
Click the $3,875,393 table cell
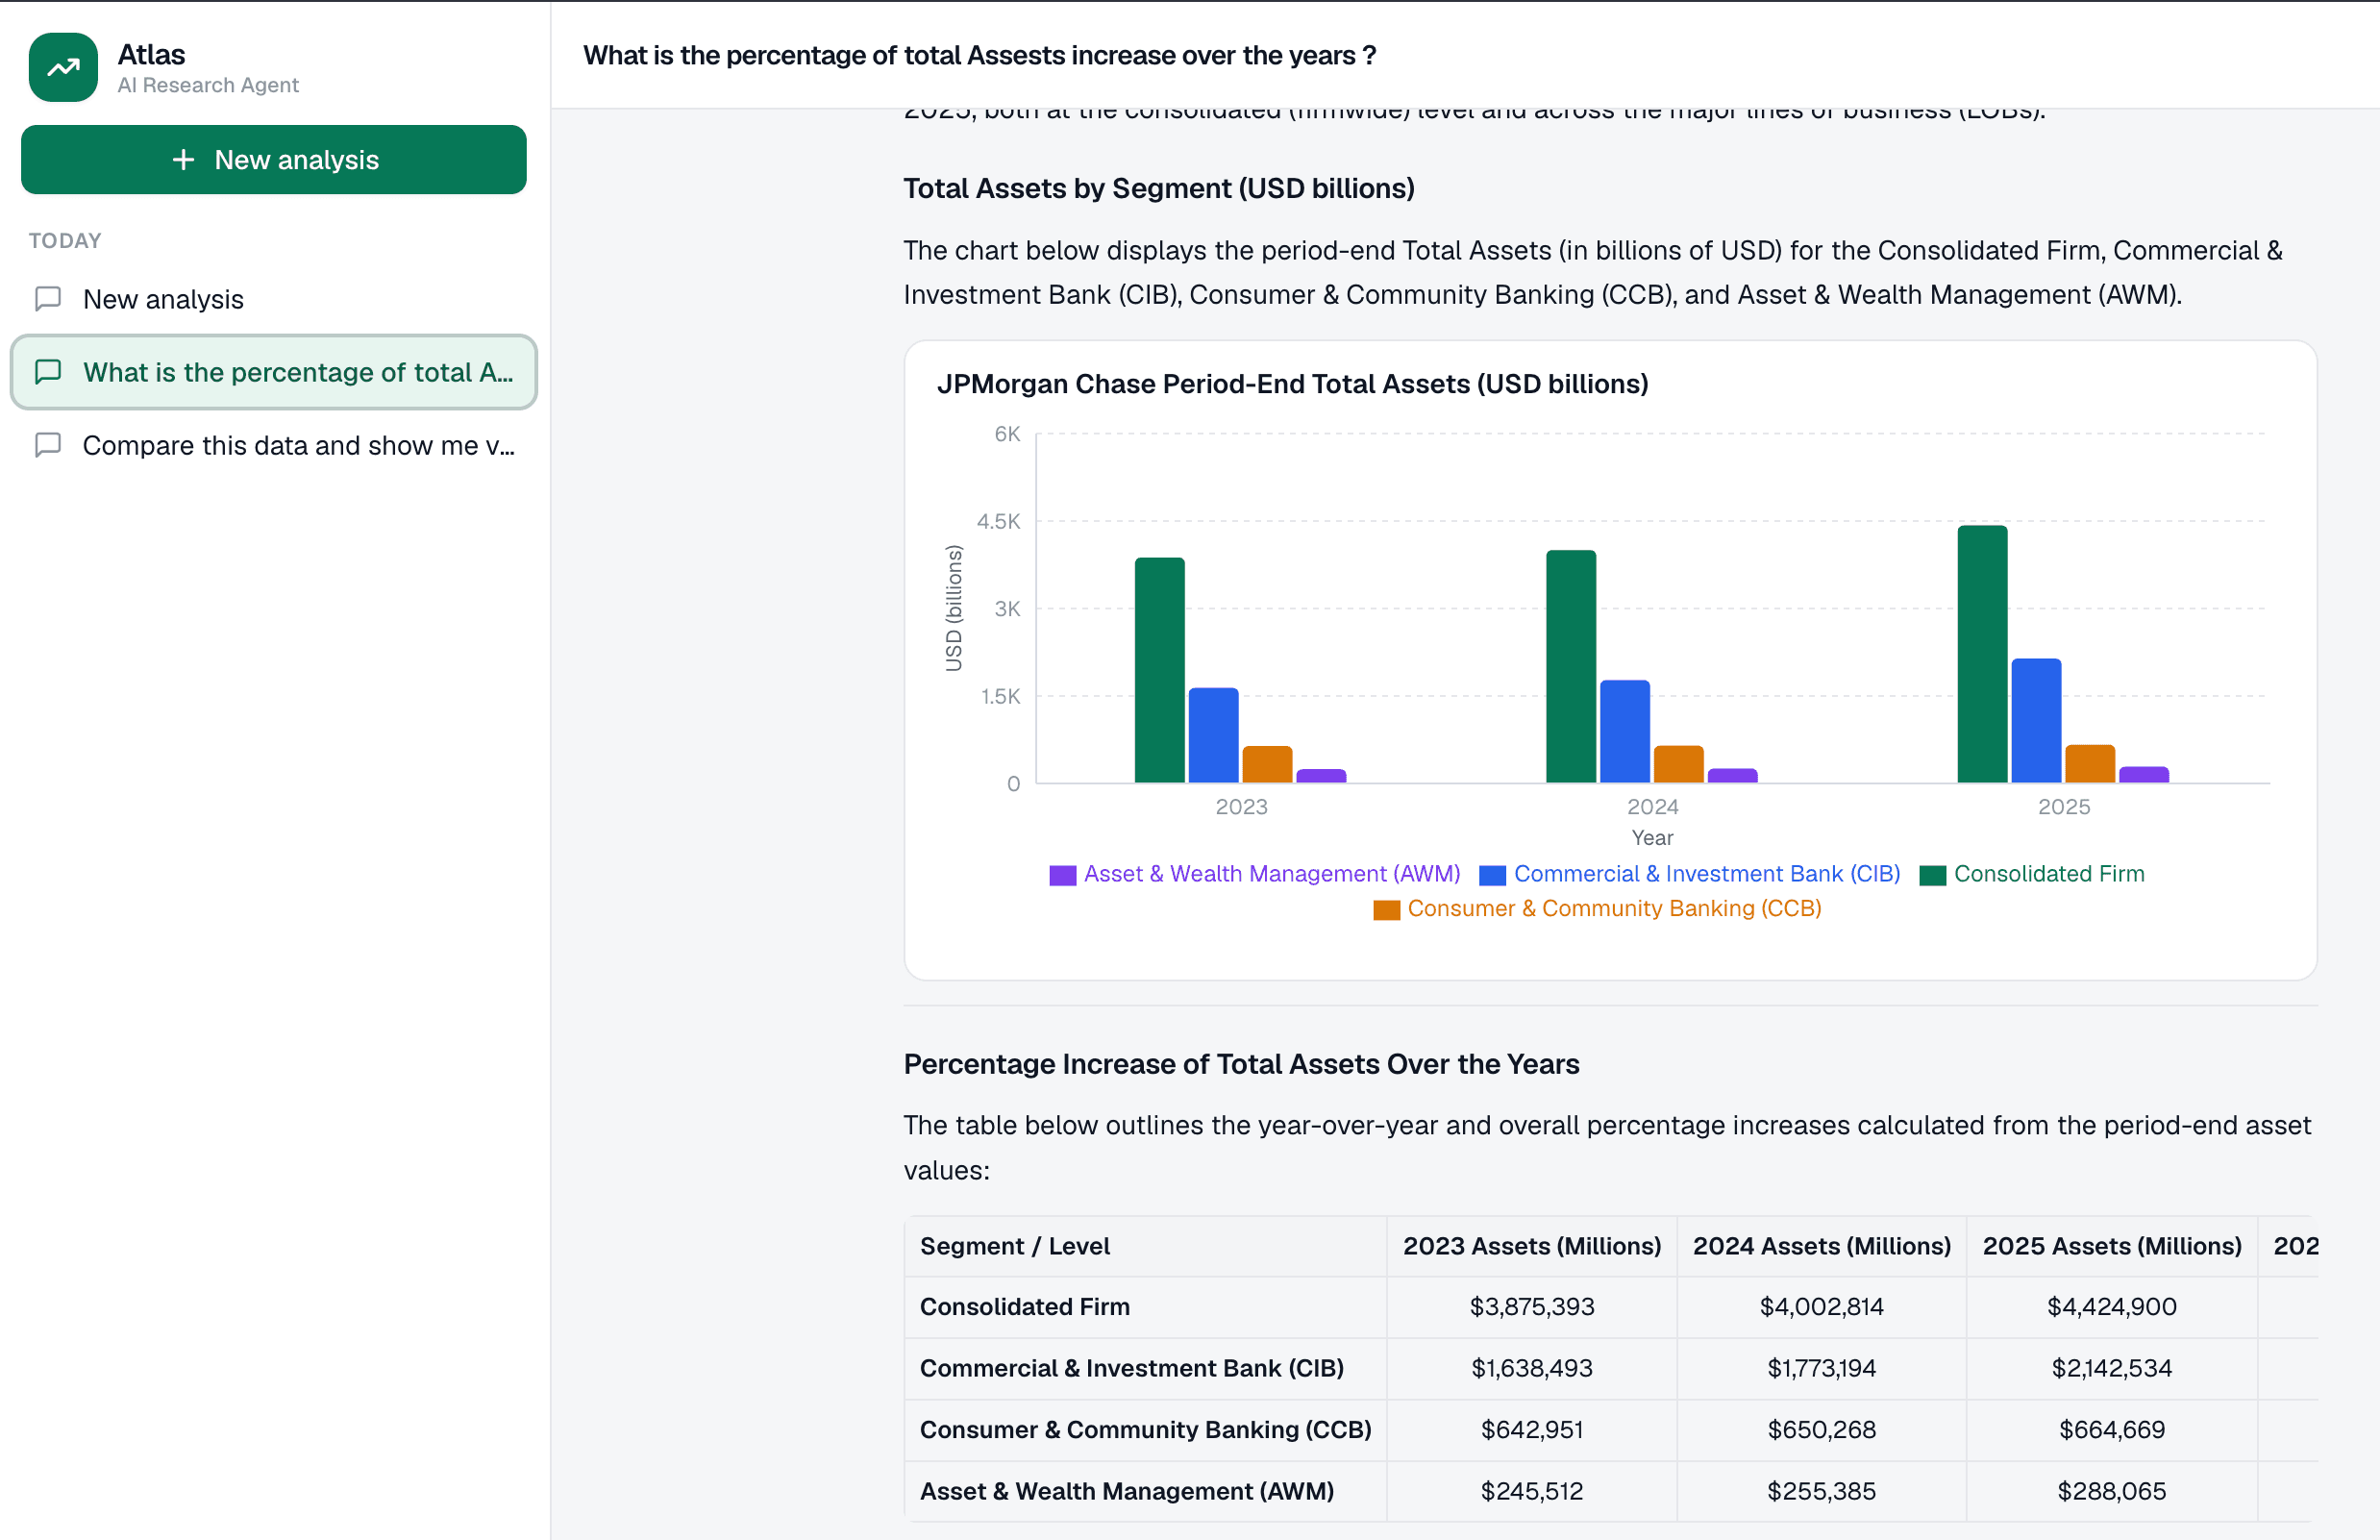[x=1531, y=1307]
